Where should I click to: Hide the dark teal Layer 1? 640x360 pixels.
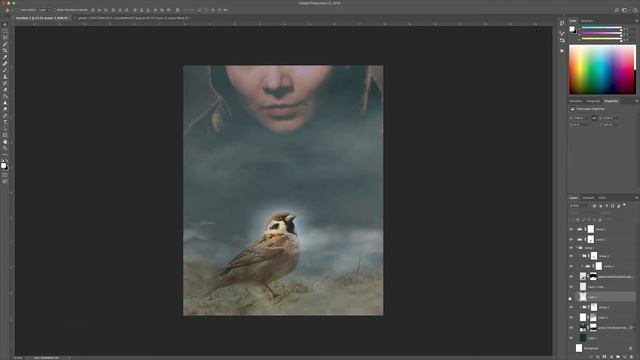pyautogui.click(x=571, y=338)
